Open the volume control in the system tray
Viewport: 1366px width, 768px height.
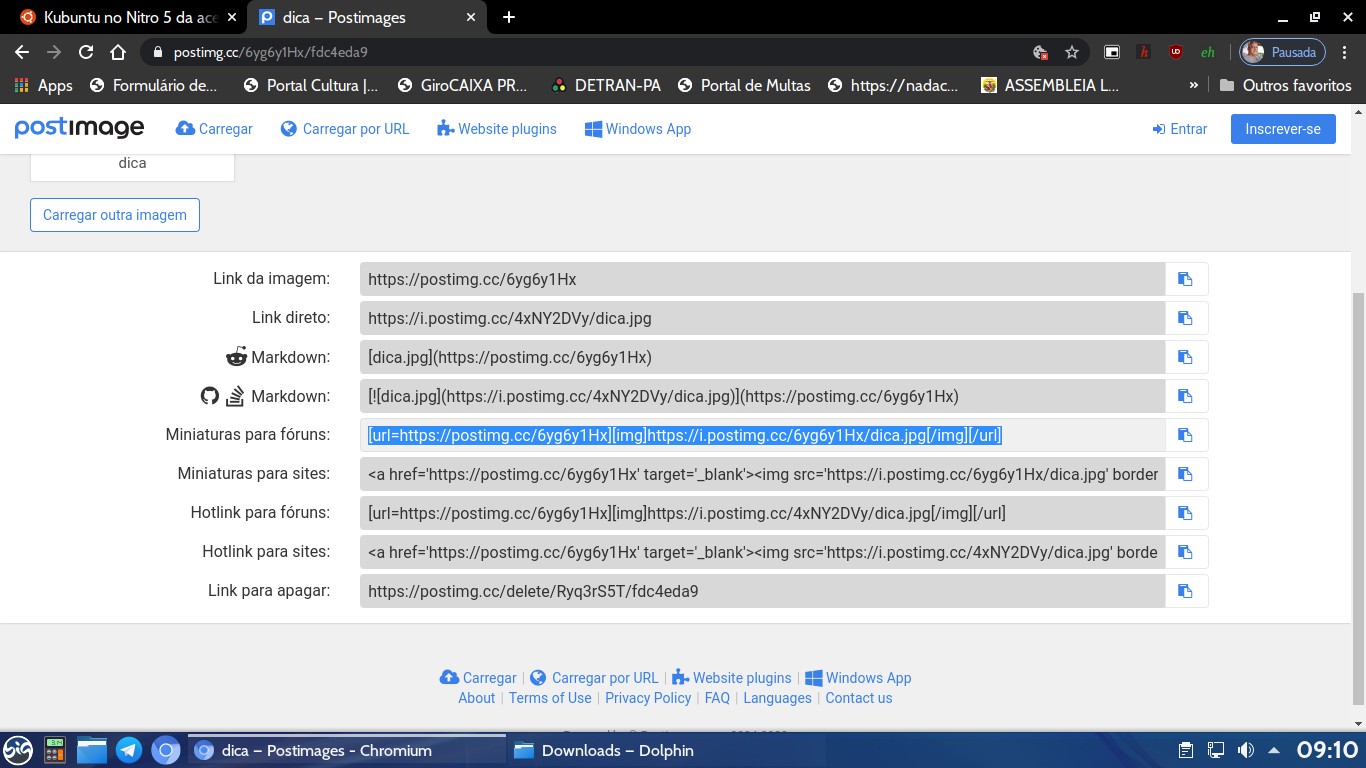1245,750
